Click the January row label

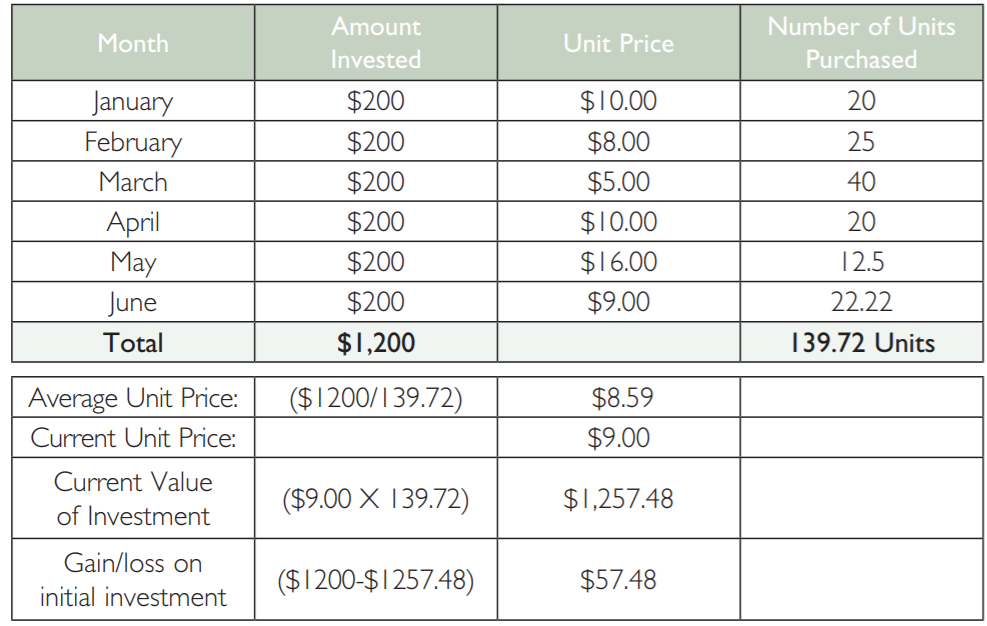click(x=133, y=101)
